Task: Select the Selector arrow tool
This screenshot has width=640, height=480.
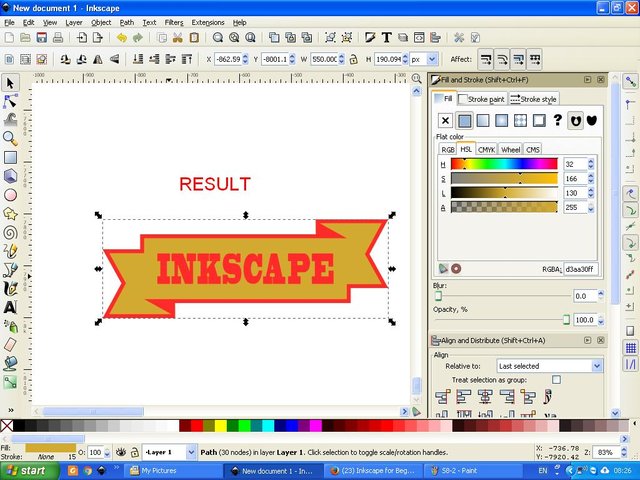Action: click(x=10, y=83)
